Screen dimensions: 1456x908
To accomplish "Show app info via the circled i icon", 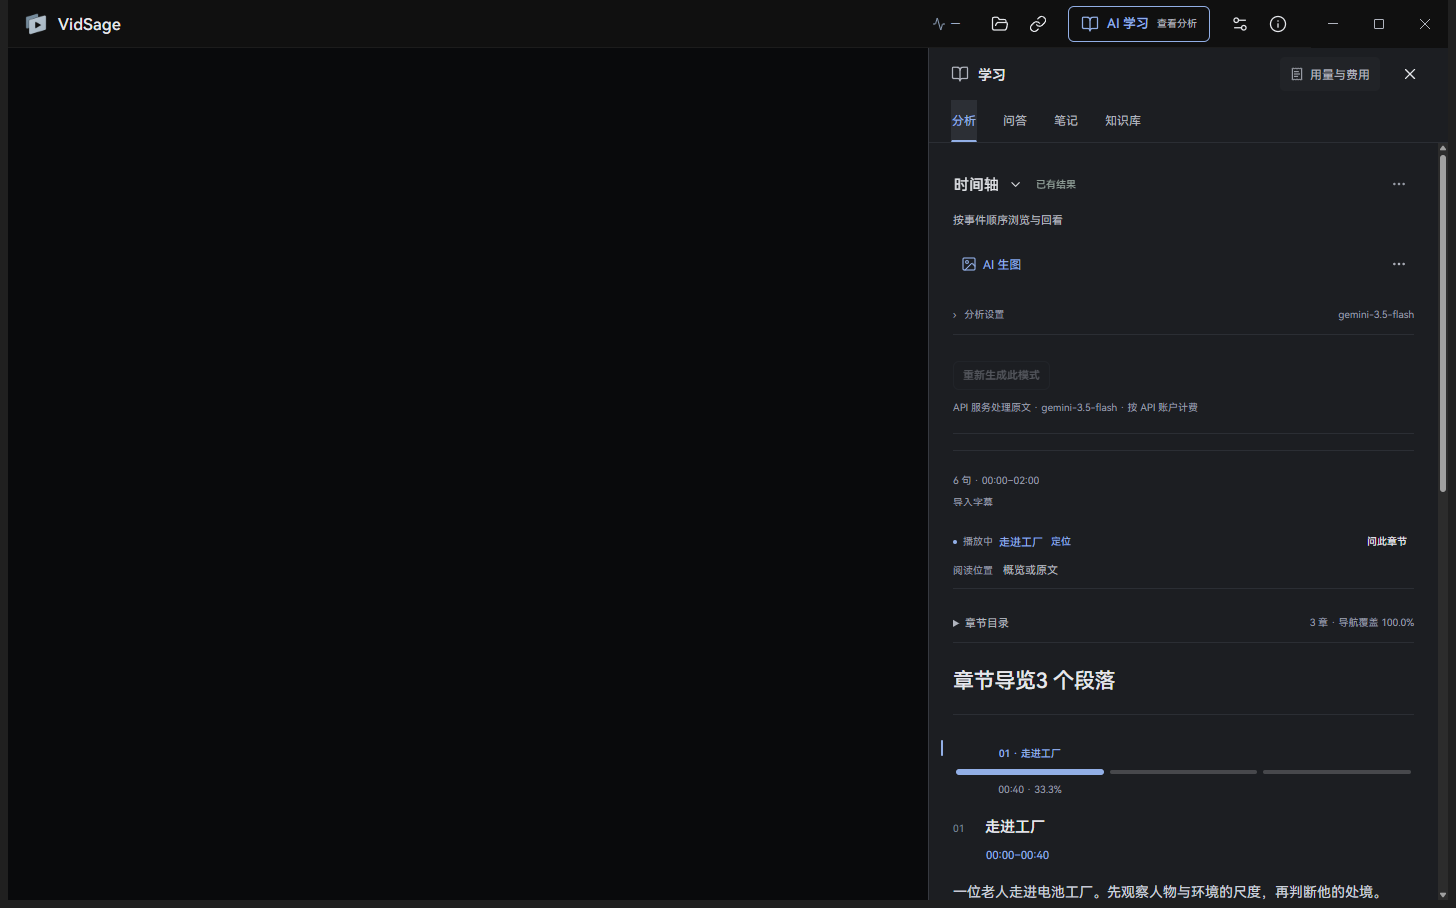I will click(x=1278, y=24).
